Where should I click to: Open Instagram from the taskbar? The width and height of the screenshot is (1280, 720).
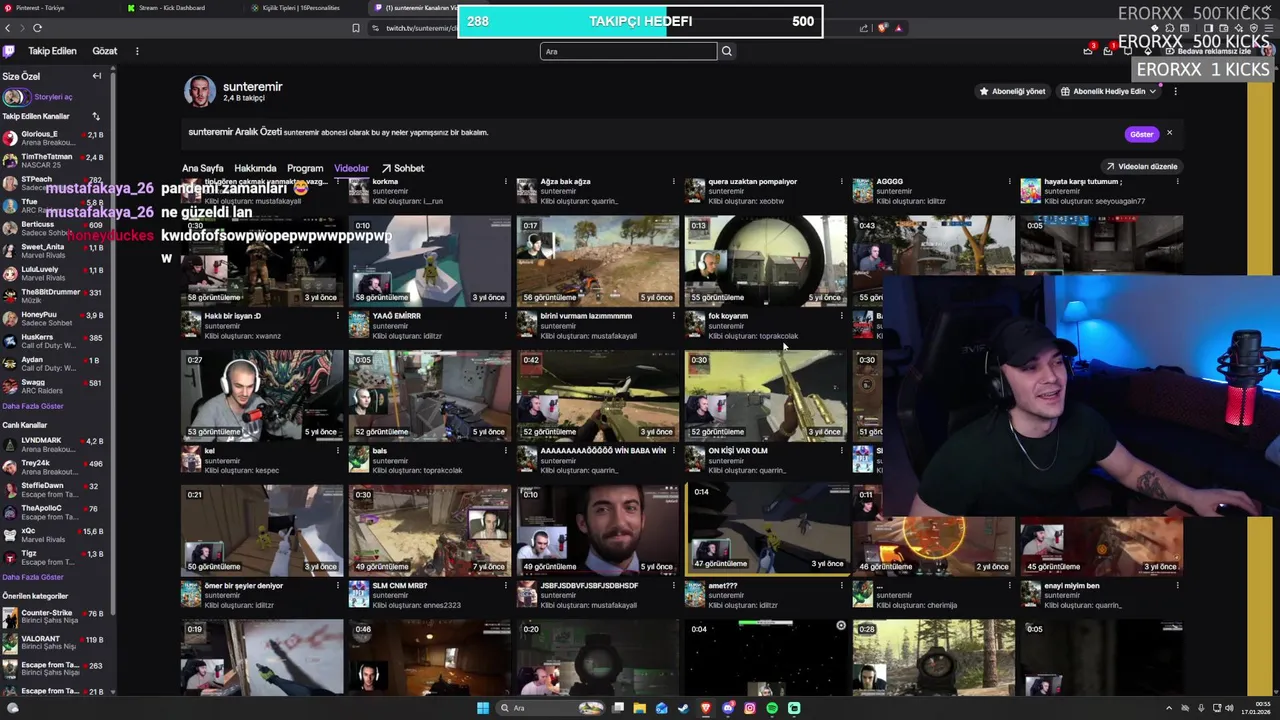(x=750, y=708)
